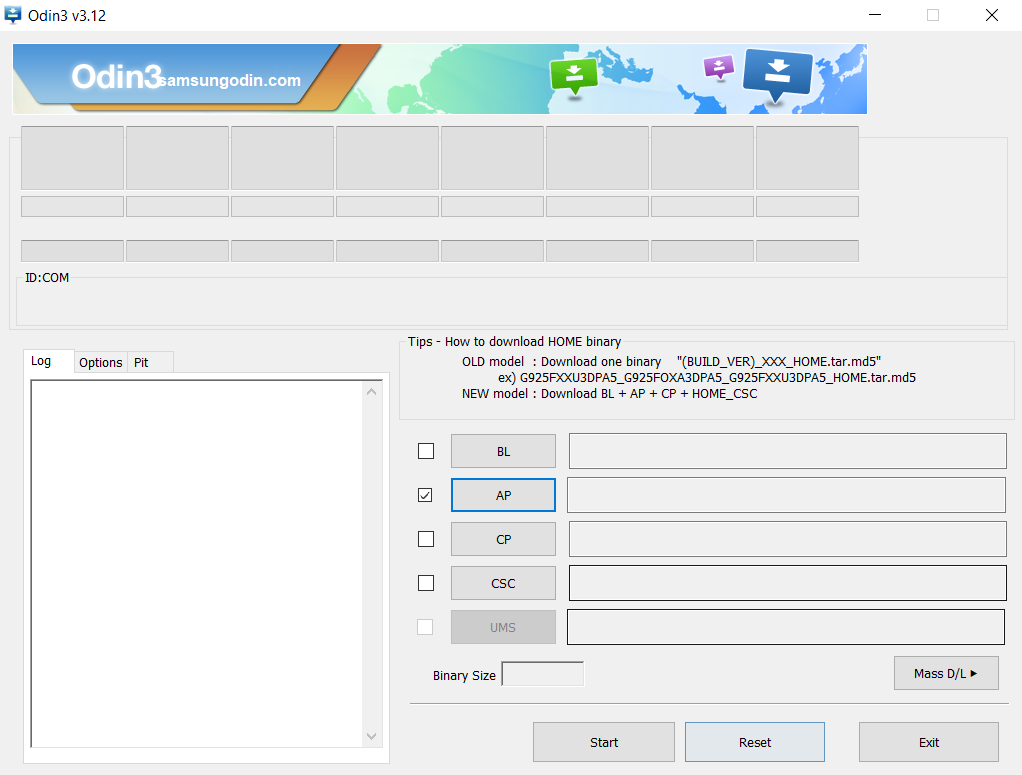Click inside the Log text area
The width and height of the screenshot is (1022, 775).
click(x=197, y=564)
